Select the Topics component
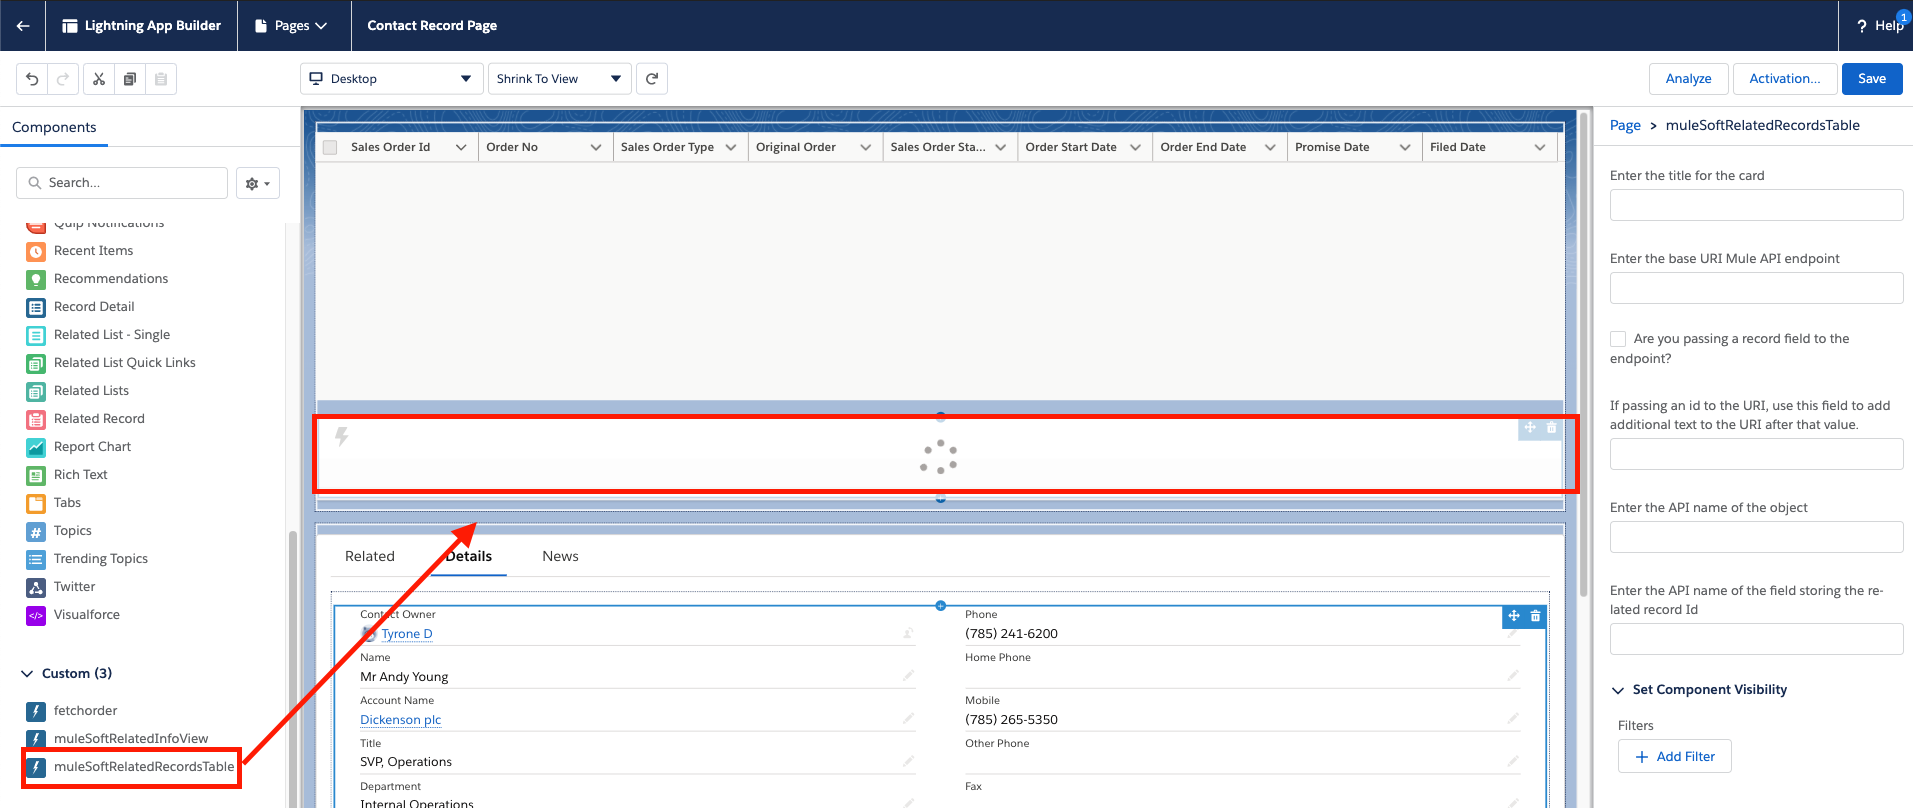This screenshot has height=808, width=1913. 73,531
